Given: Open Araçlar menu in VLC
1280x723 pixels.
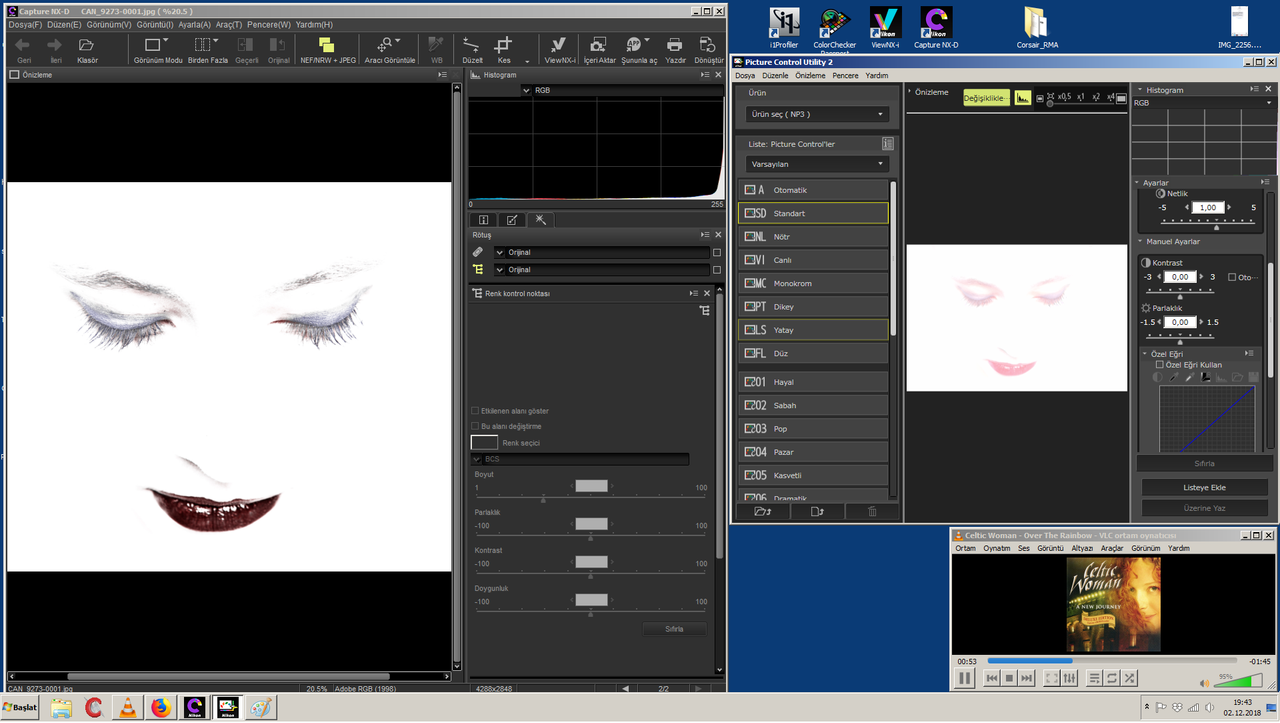Looking at the screenshot, I should point(1112,548).
